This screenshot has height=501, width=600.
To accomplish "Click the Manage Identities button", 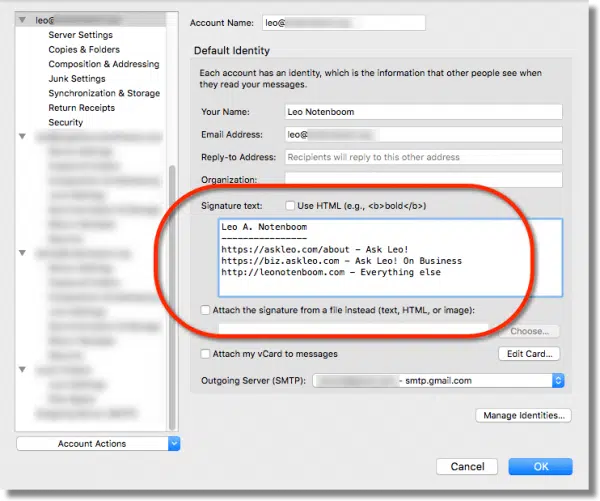I will click(524, 414).
